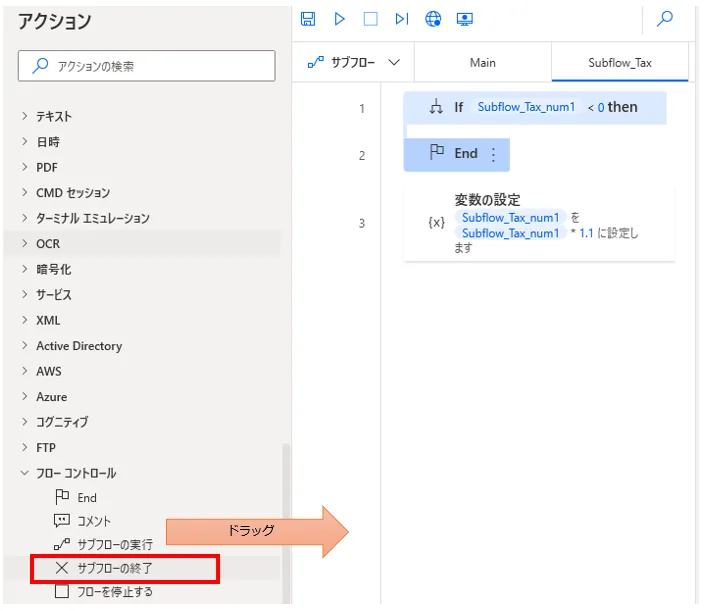Open the web recorder globe icon
The height and width of the screenshot is (611, 706).
click(433, 19)
